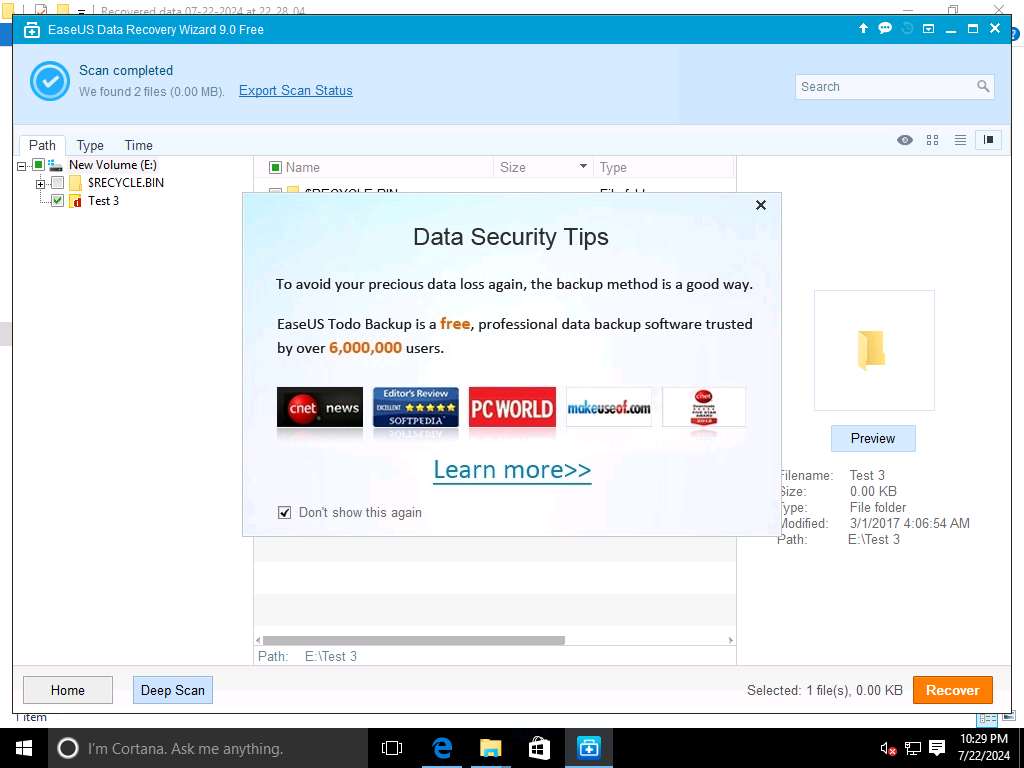This screenshot has height=768, width=1024.
Task: Switch to thumbnail grid view
Action: [933, 140]
